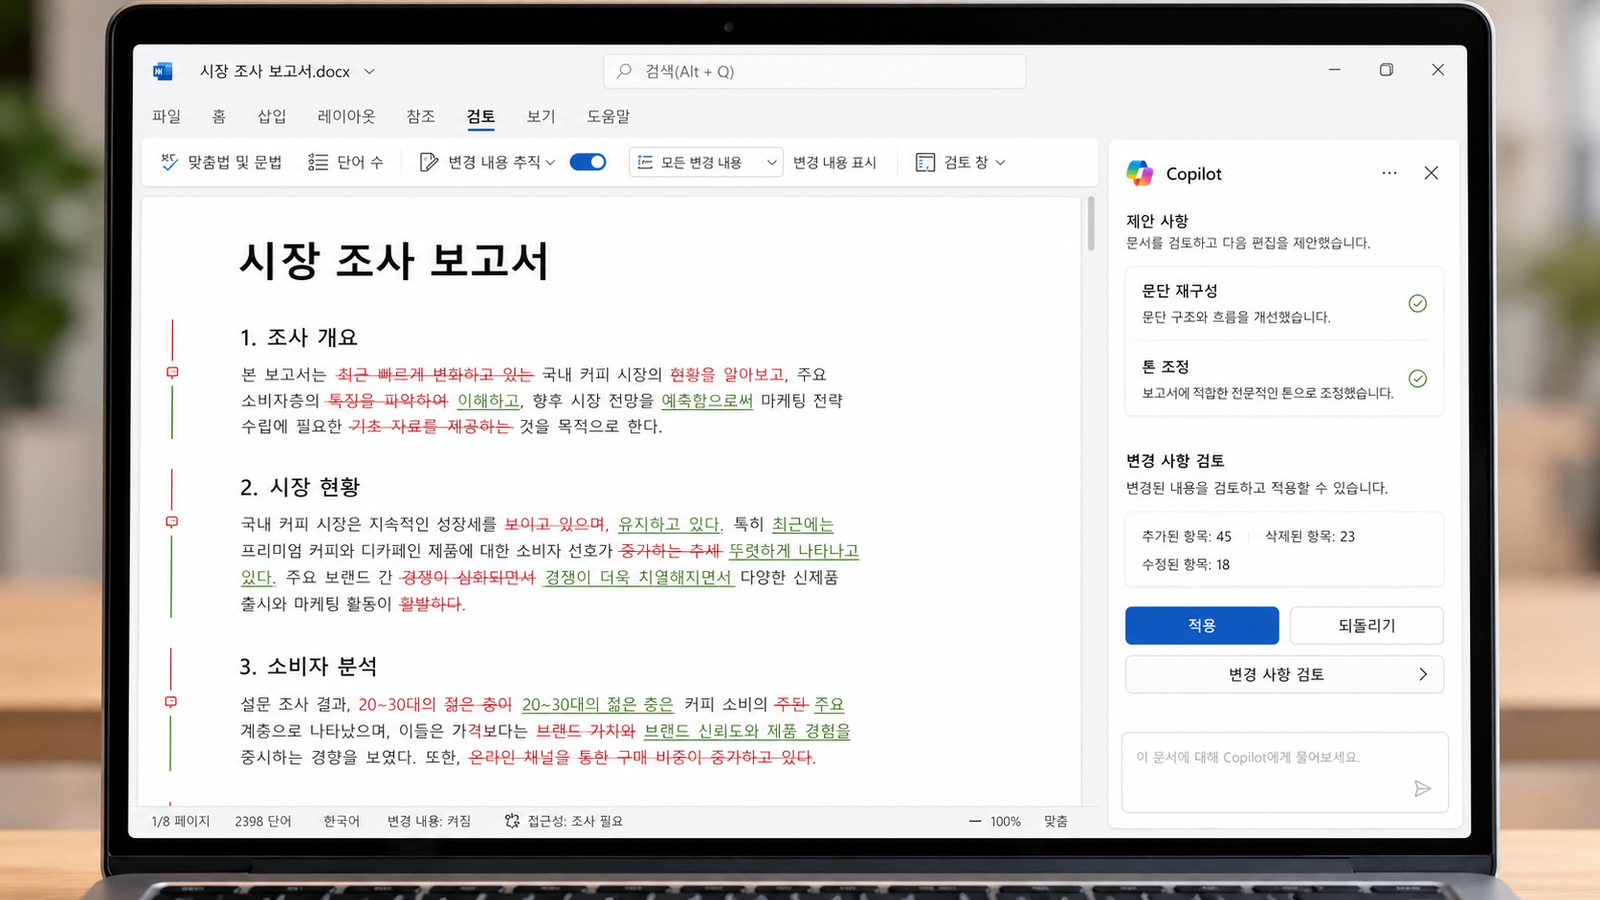The width and height of the screenshot is (1600, 900).
Task: Switch to the 보기 tab
Action: 541,116
